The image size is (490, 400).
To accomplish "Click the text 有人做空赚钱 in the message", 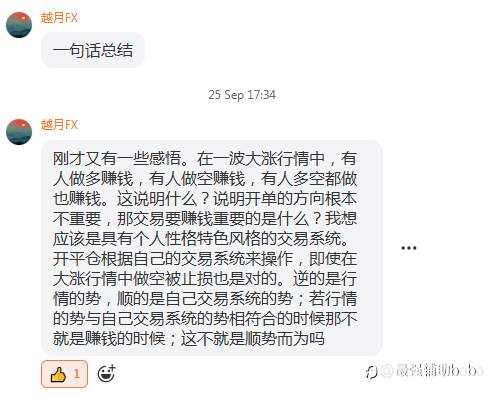I will [x=197, y=179].
